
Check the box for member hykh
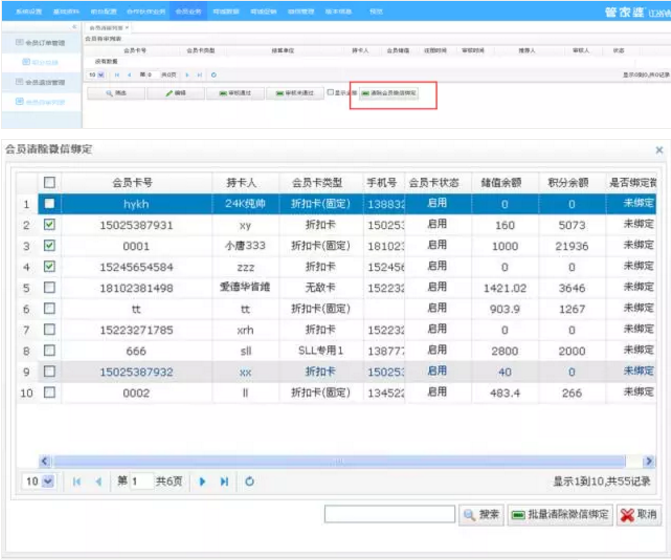coord(50,204)
